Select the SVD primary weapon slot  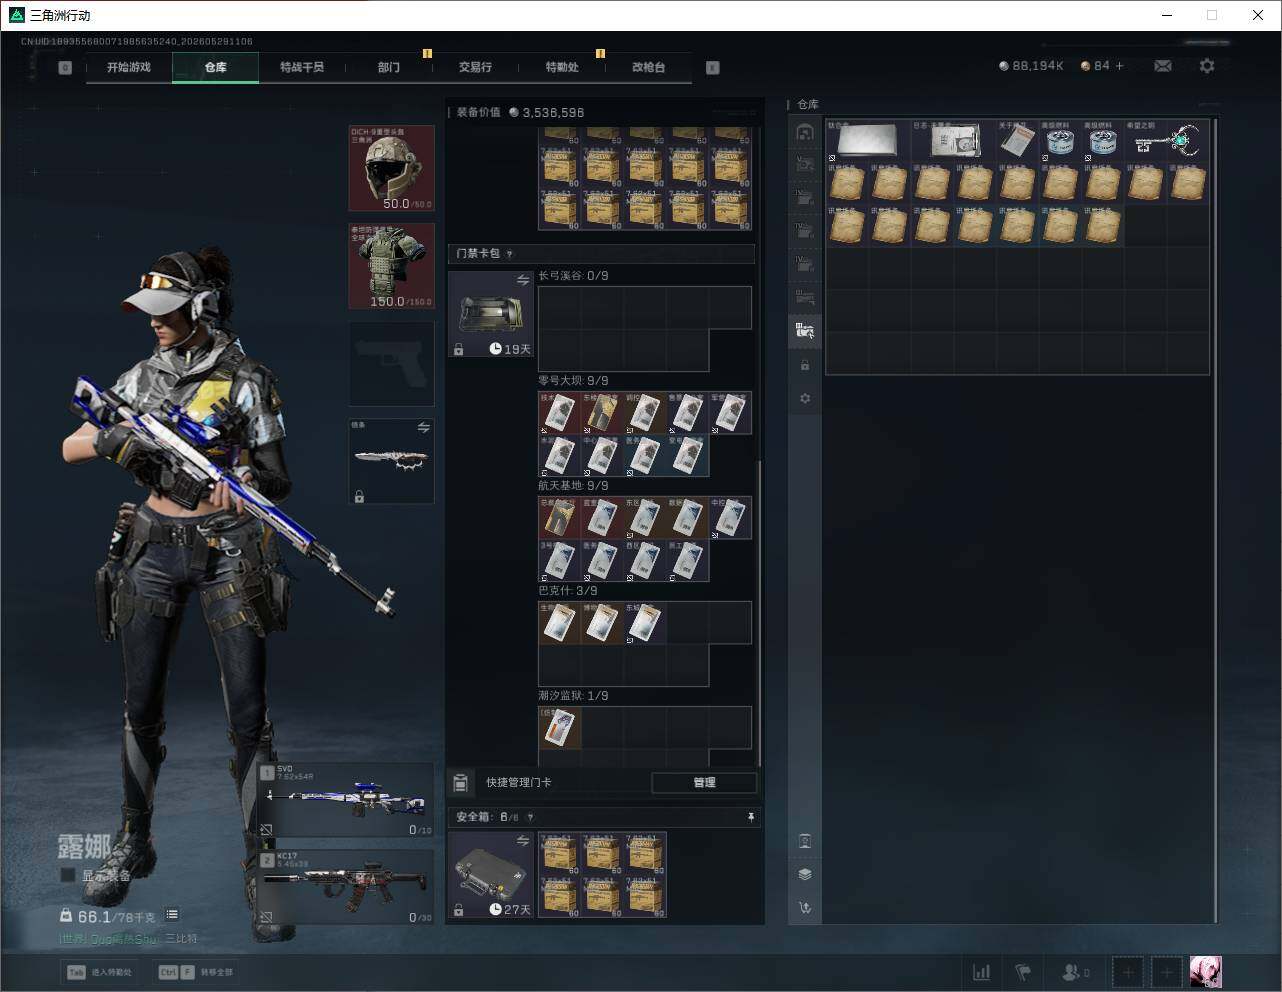[x=346, y=801]
